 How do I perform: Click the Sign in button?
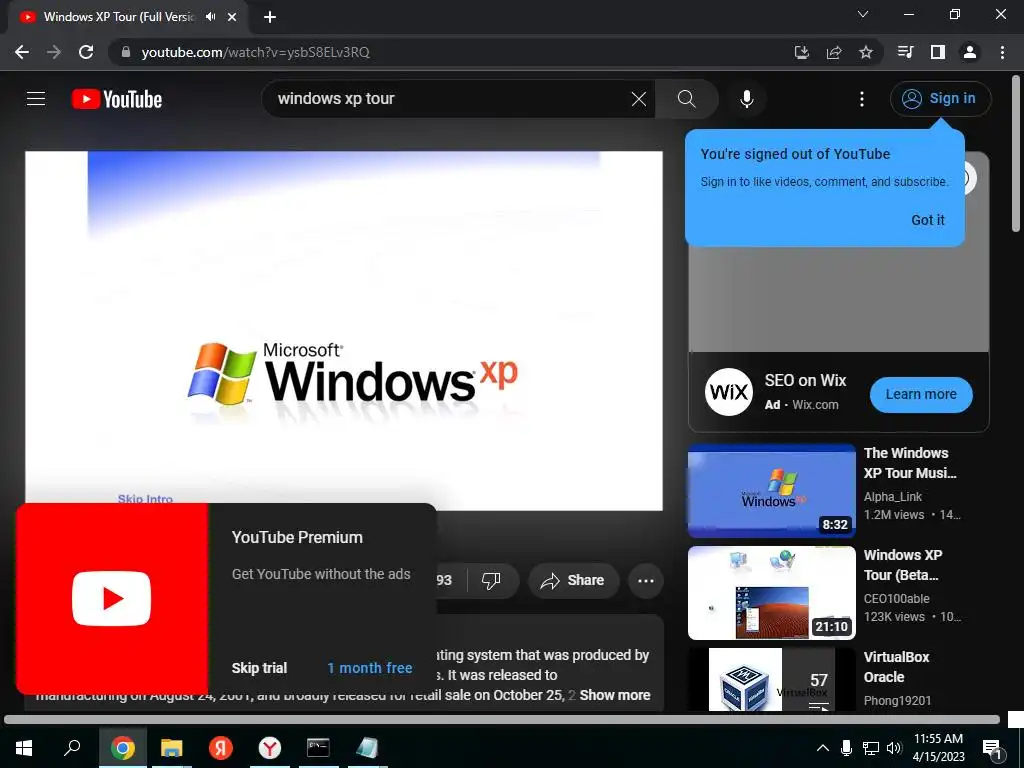pyautogui.click(x=940, y=99)
